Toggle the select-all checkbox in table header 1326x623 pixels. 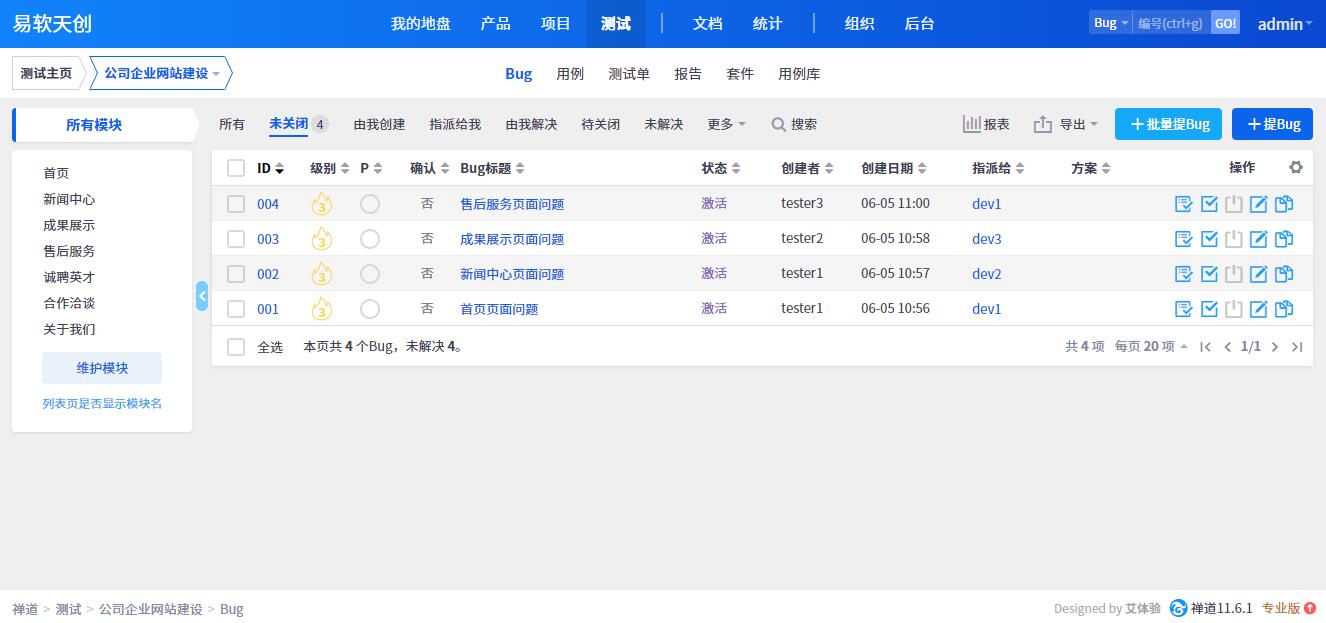click(236, 168)
